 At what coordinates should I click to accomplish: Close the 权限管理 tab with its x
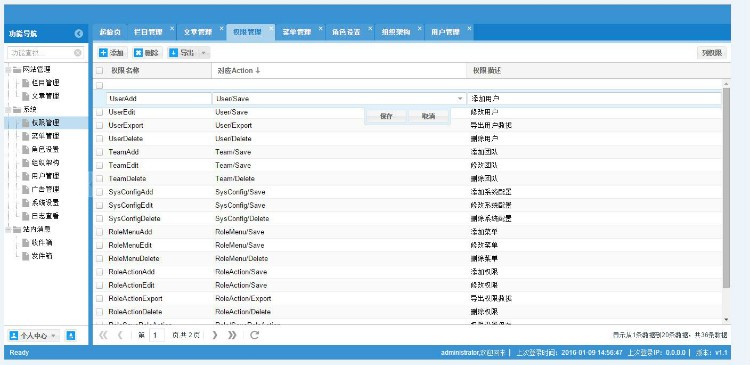[x=271, y=29]
